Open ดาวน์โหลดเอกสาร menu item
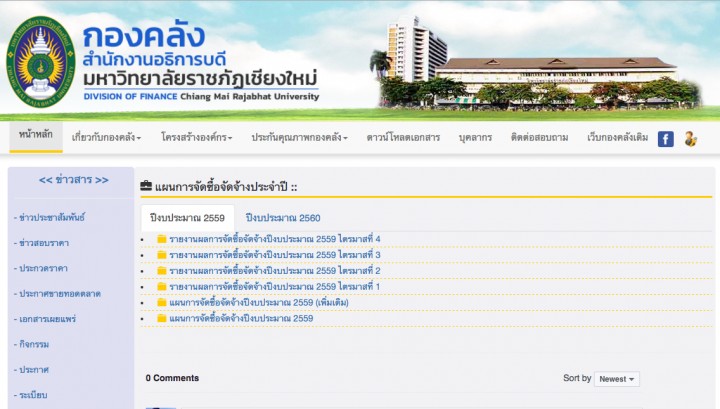Viewport: 720px width, 409px height. tap(403, 137)
